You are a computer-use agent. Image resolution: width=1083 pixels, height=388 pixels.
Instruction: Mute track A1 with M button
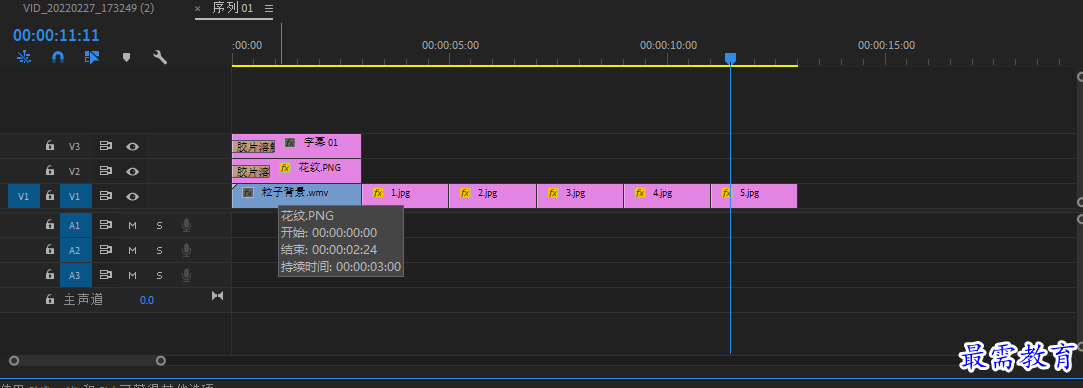[x=133, y=225]
